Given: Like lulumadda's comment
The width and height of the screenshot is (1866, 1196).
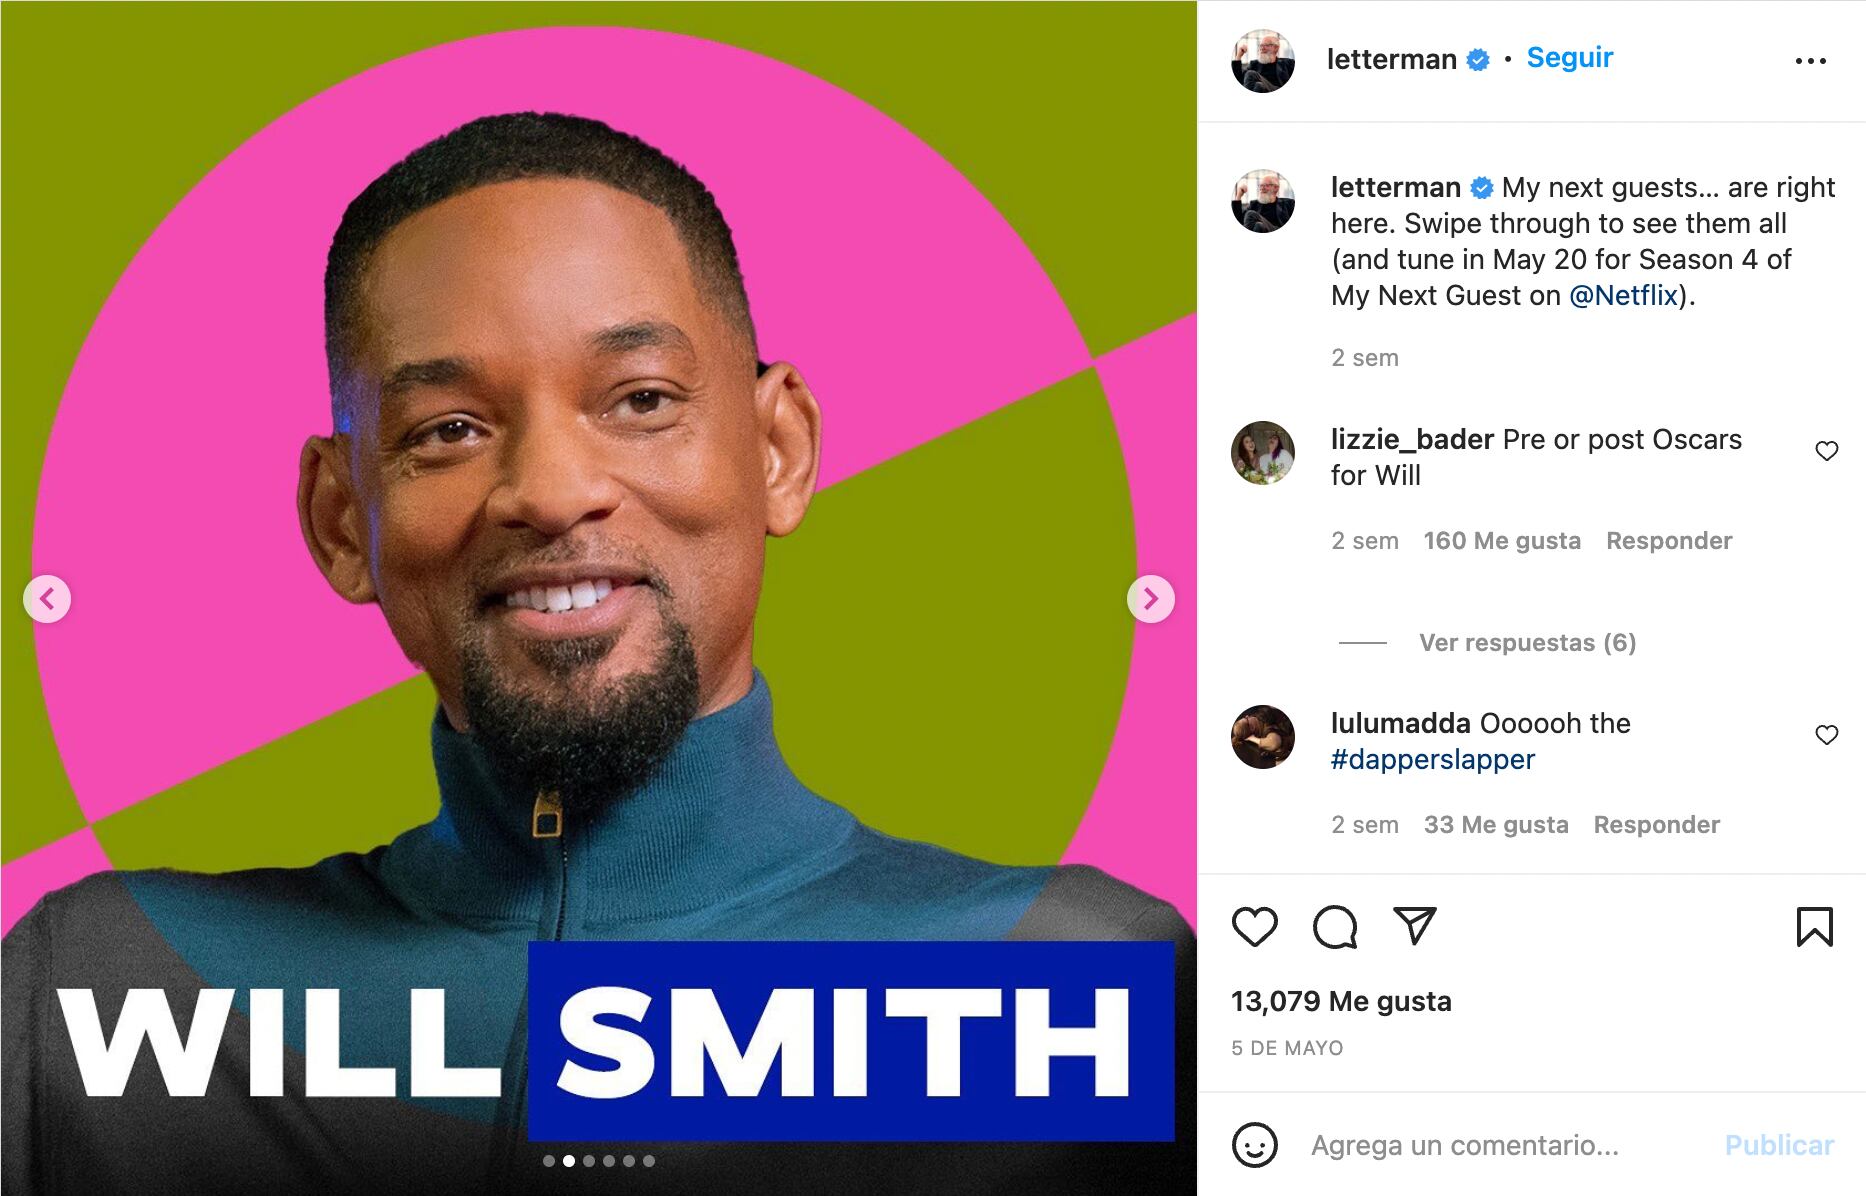Looking at the screenshot, I should pos(1827,735).
